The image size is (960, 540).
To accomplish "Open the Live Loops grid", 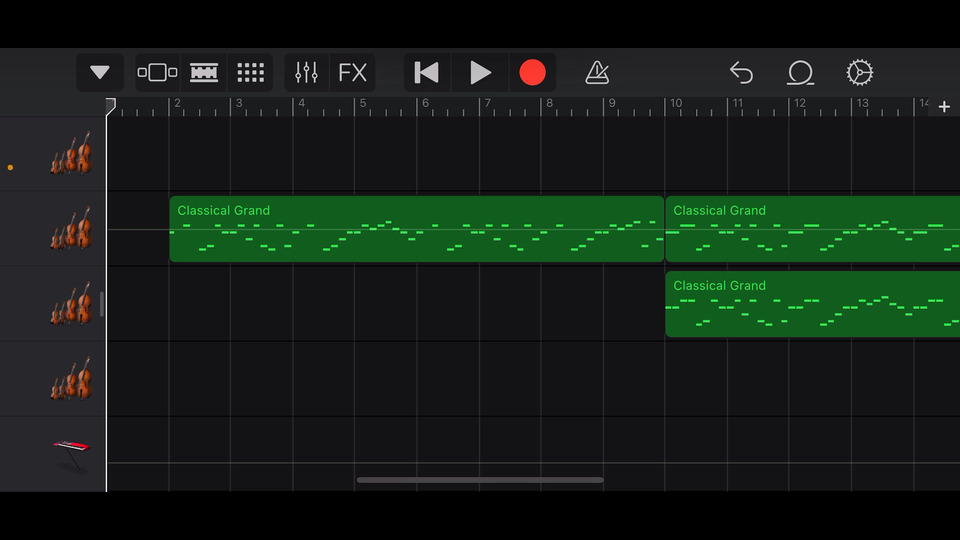I will coord(250,72).
